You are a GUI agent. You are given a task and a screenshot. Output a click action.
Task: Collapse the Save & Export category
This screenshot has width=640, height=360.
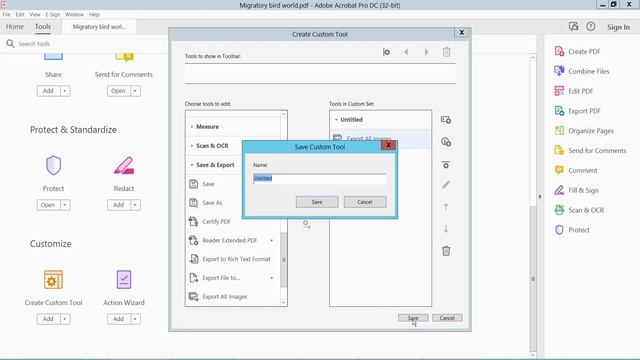tap(192, 165)
